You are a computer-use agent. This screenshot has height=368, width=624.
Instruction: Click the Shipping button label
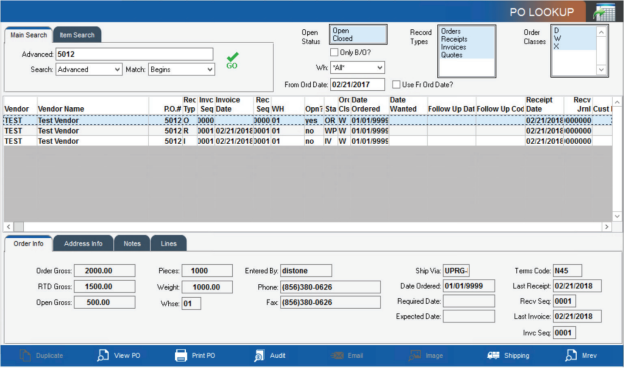tap(517, 356)
